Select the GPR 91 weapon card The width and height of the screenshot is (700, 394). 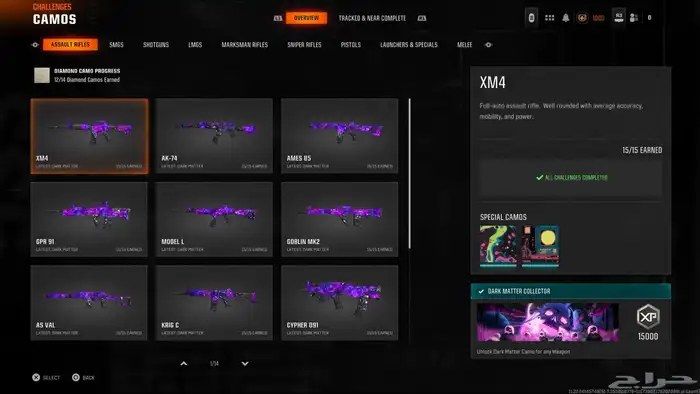tap(89, 219)
